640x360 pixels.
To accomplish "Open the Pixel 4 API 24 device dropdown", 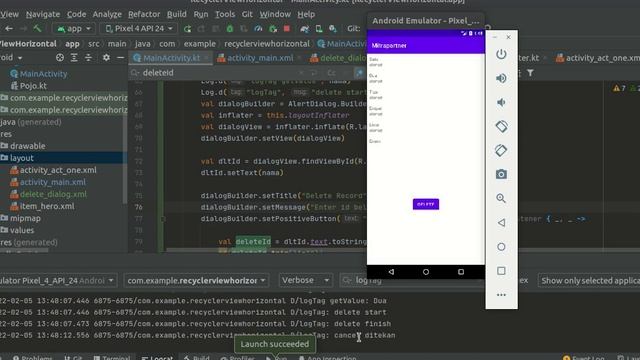I will coord(139,29).
